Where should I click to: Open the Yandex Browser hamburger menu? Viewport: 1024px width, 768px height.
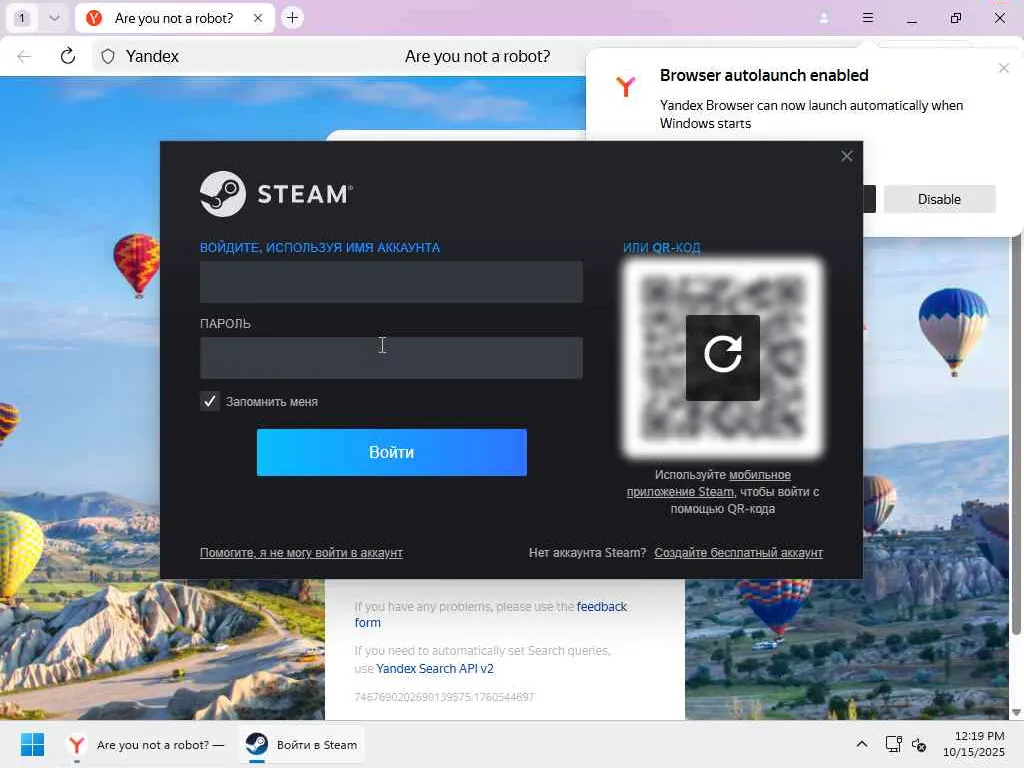[867, 18]
